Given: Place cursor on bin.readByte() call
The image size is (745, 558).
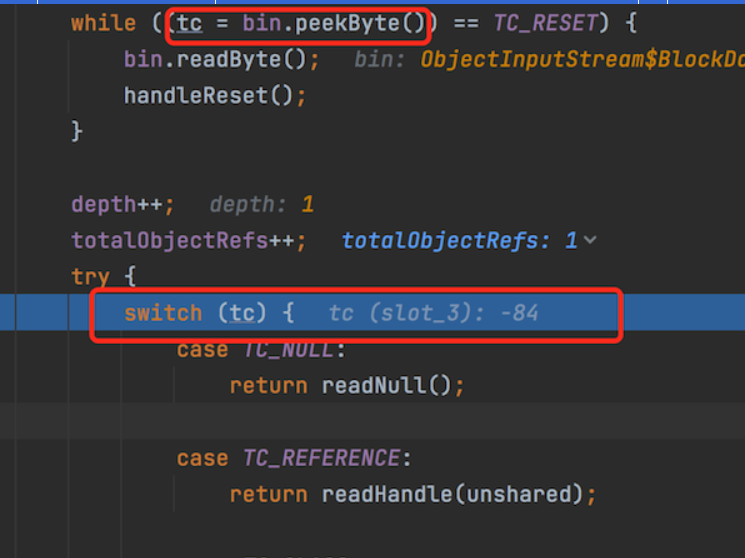Looking at the screenshot, I should (220, 59).
